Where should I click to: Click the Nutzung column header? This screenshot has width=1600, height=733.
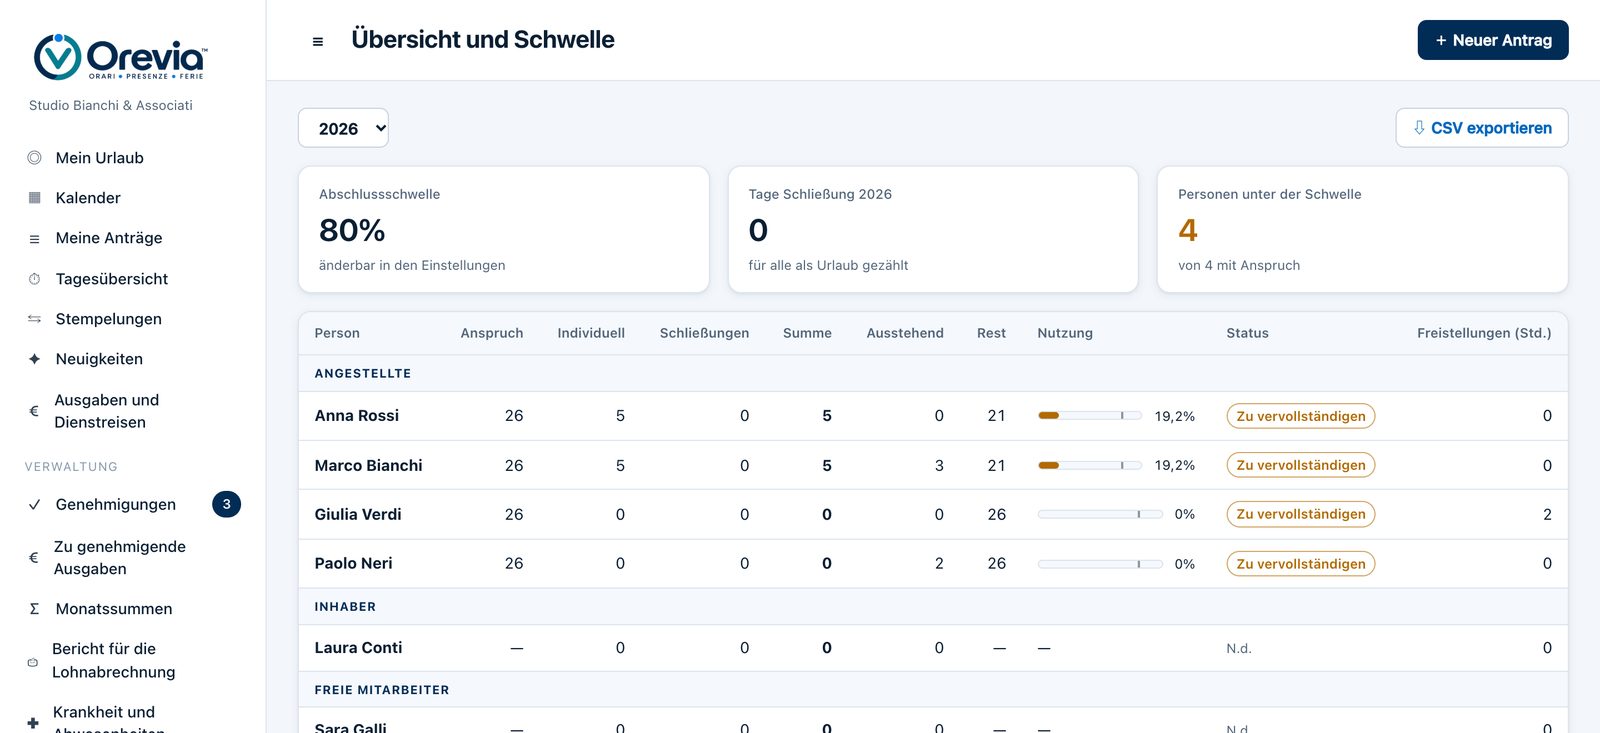point(1065,333)
